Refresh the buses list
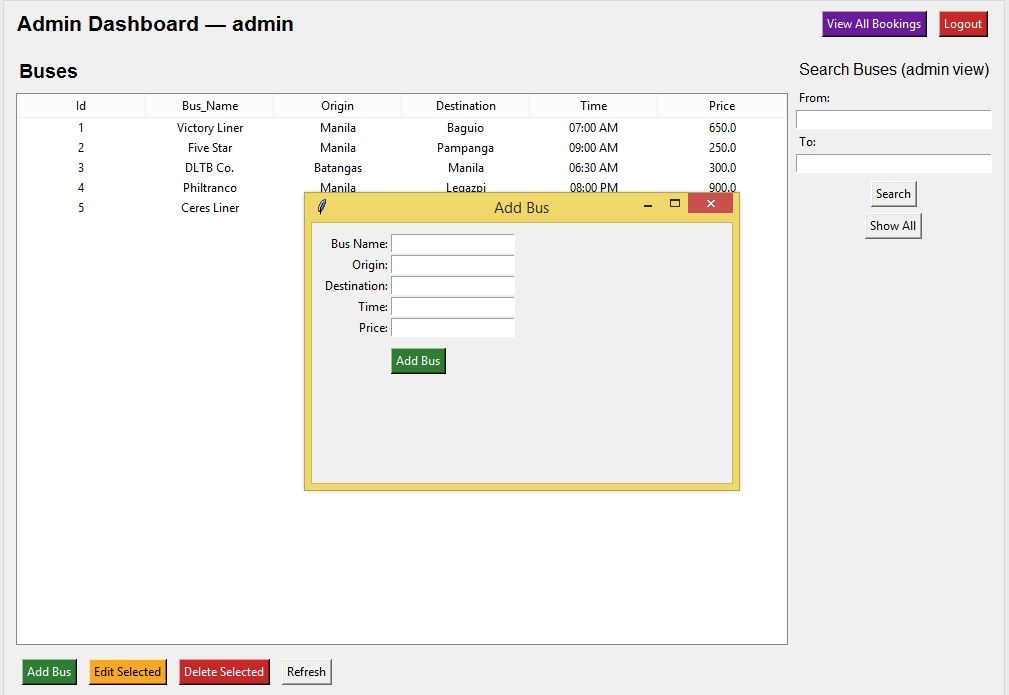 [306, 672]
